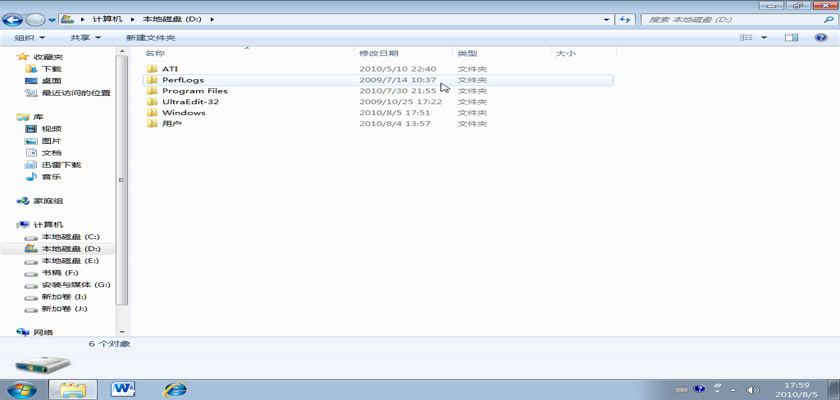840x400 pixels.
Task: Open the ATI folder
Action: click(169, 68)
